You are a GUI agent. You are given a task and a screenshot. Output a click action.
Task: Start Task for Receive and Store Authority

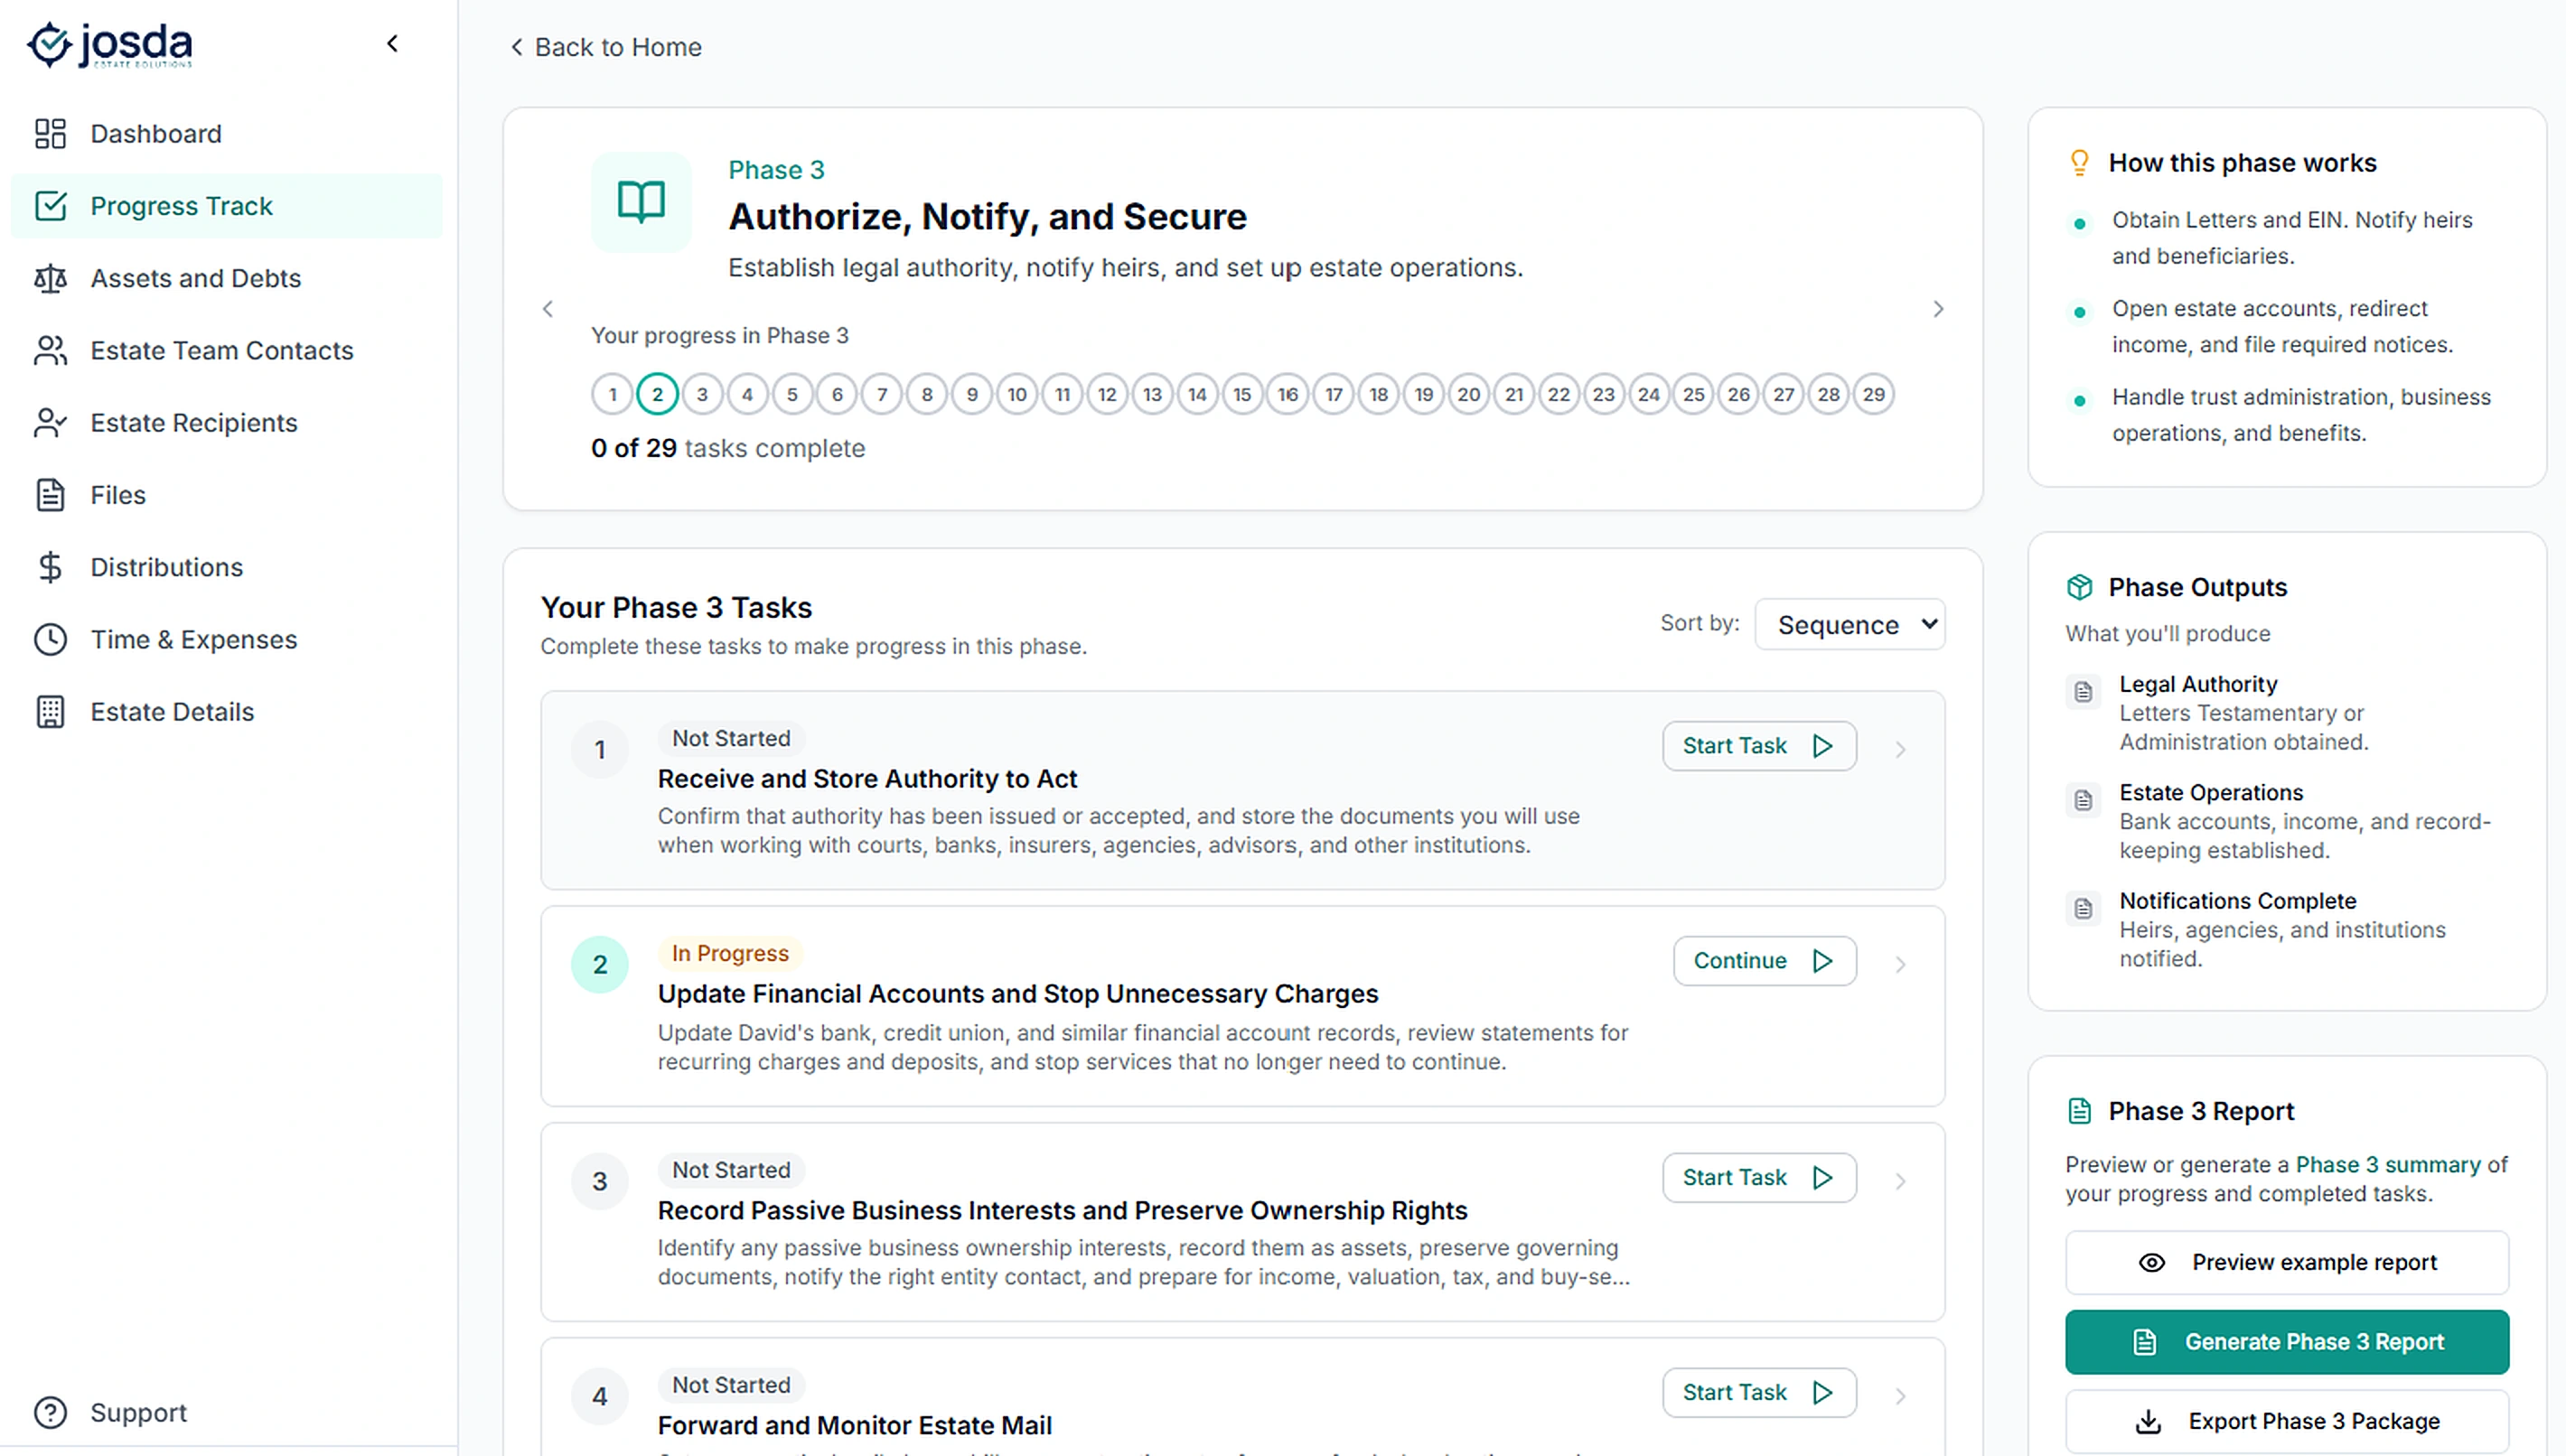(1759, 746)
